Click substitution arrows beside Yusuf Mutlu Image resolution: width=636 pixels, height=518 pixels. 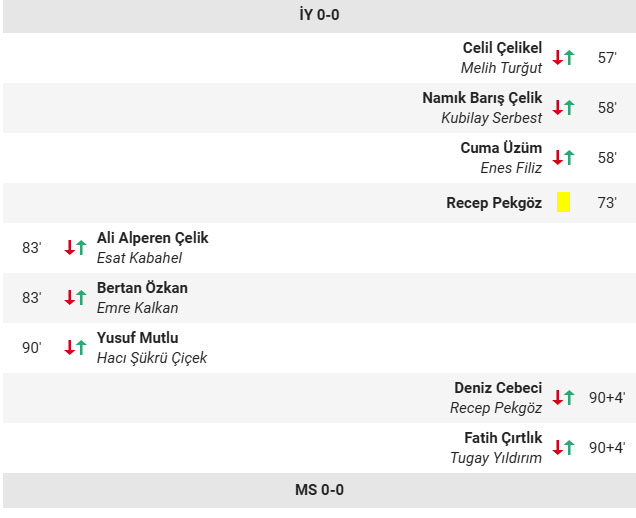76,348
